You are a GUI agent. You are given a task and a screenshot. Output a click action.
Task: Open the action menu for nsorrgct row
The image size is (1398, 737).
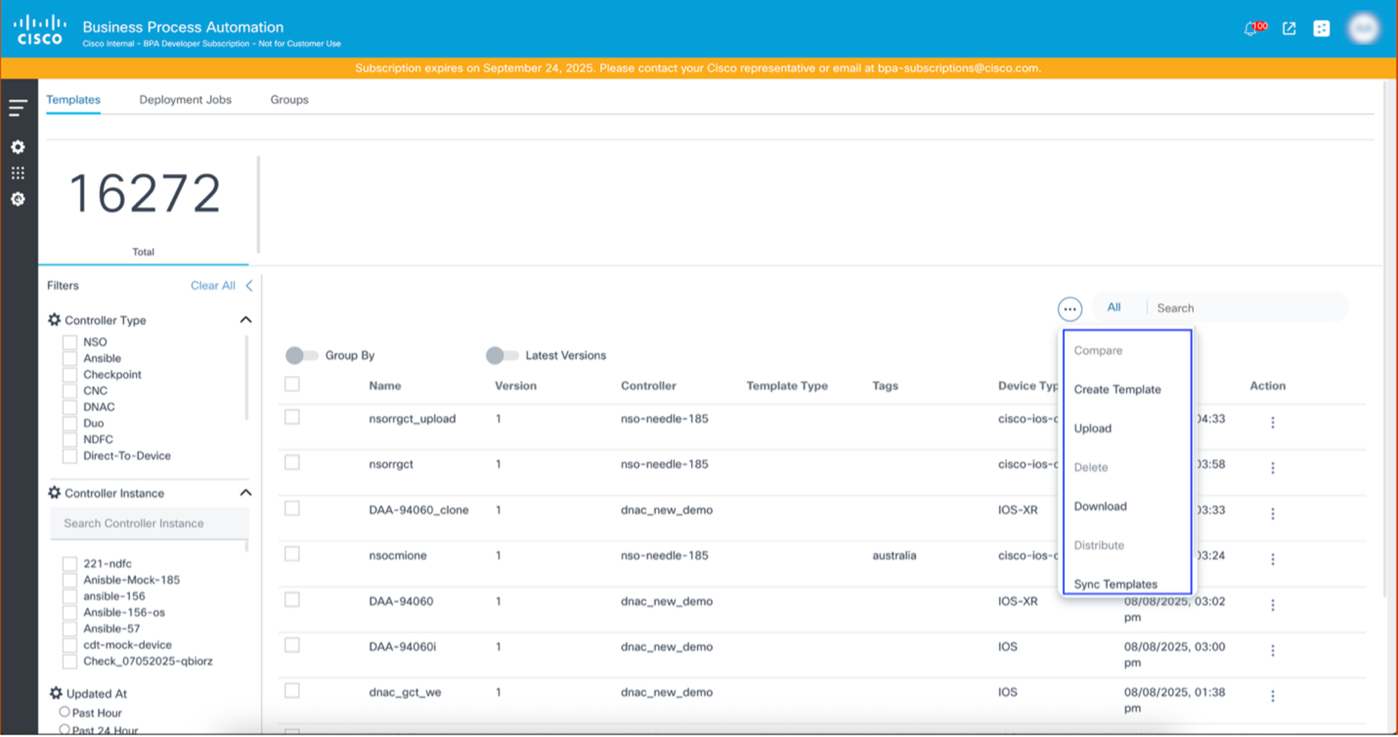click(x=1273, y=468)
